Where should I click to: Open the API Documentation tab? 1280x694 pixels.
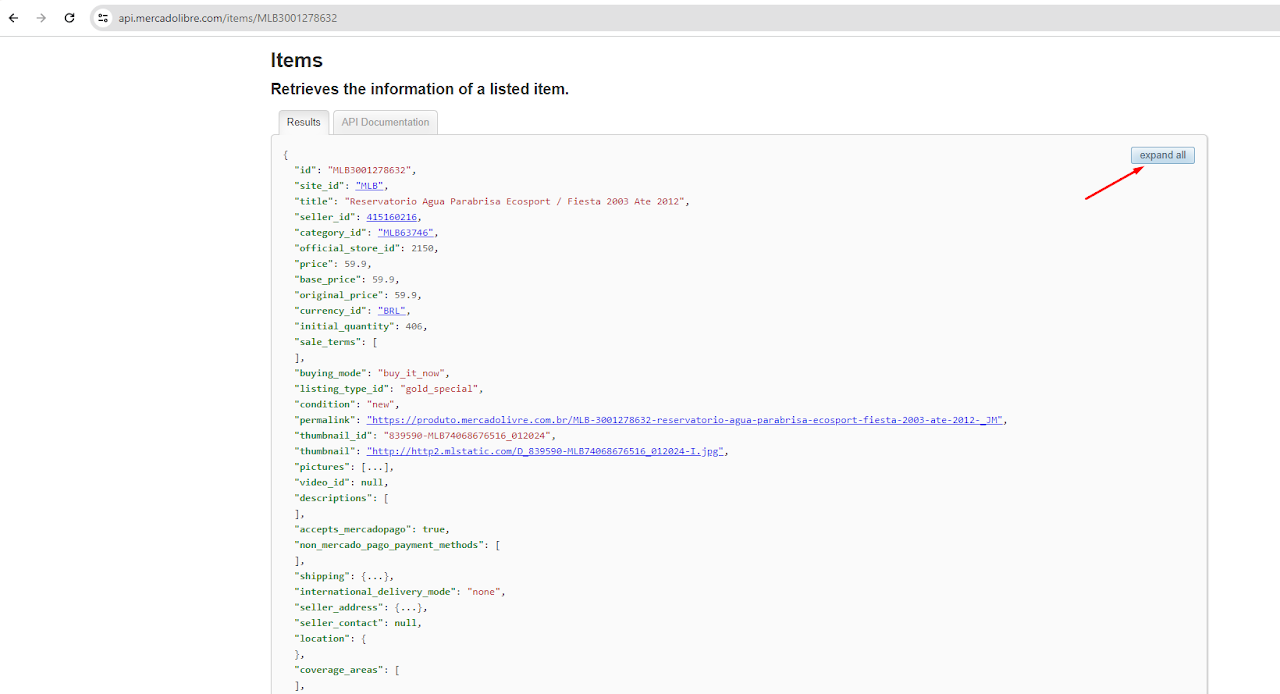point(385,122)
